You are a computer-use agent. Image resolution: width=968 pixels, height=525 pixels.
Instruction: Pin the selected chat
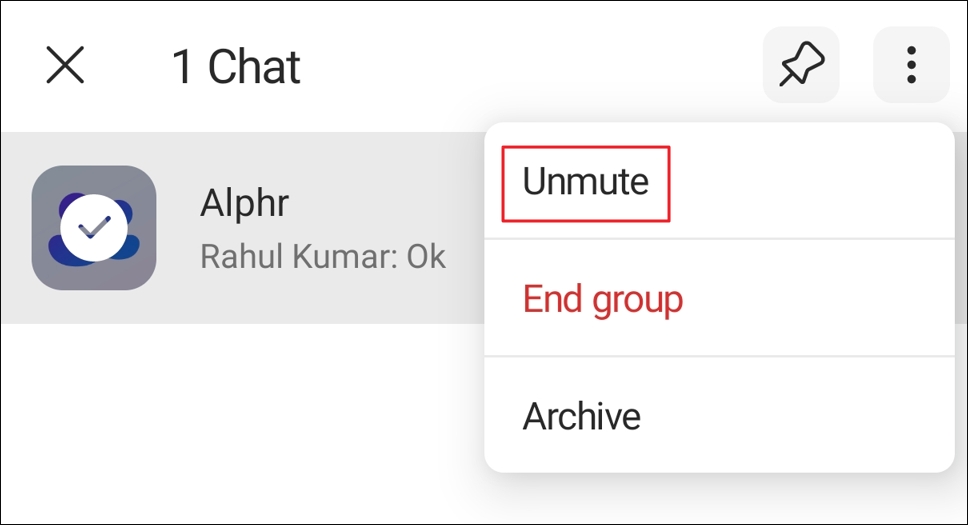click(x=801, y=65)
